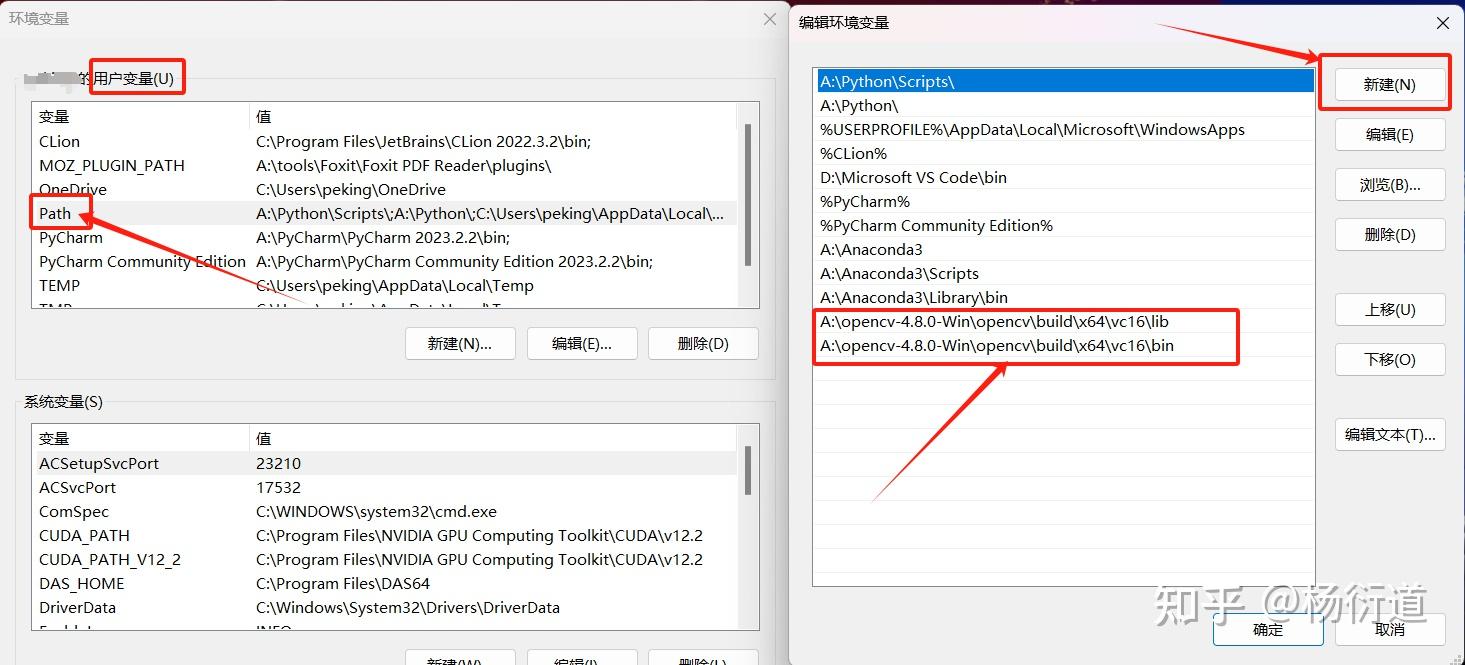Click 新建(N)... under user variables

(459, 343)
